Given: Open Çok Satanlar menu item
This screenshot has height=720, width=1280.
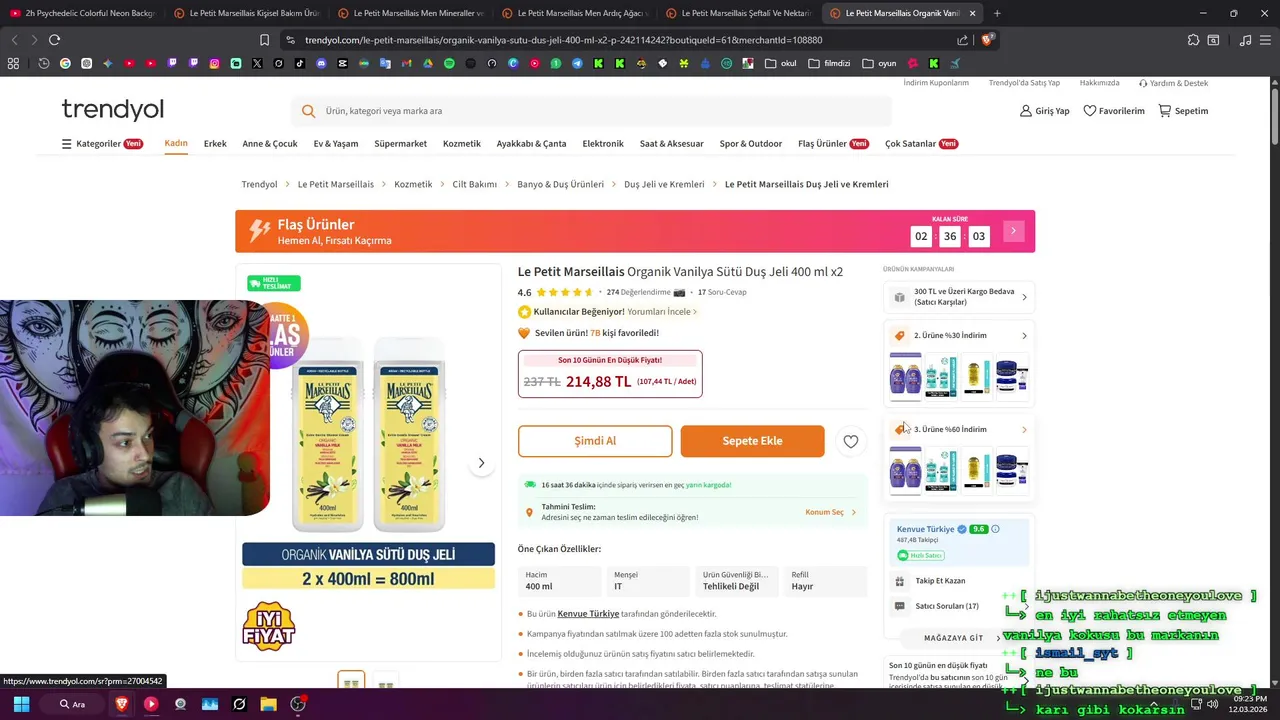Looking at the screenshot, I should tap(921, 144).
